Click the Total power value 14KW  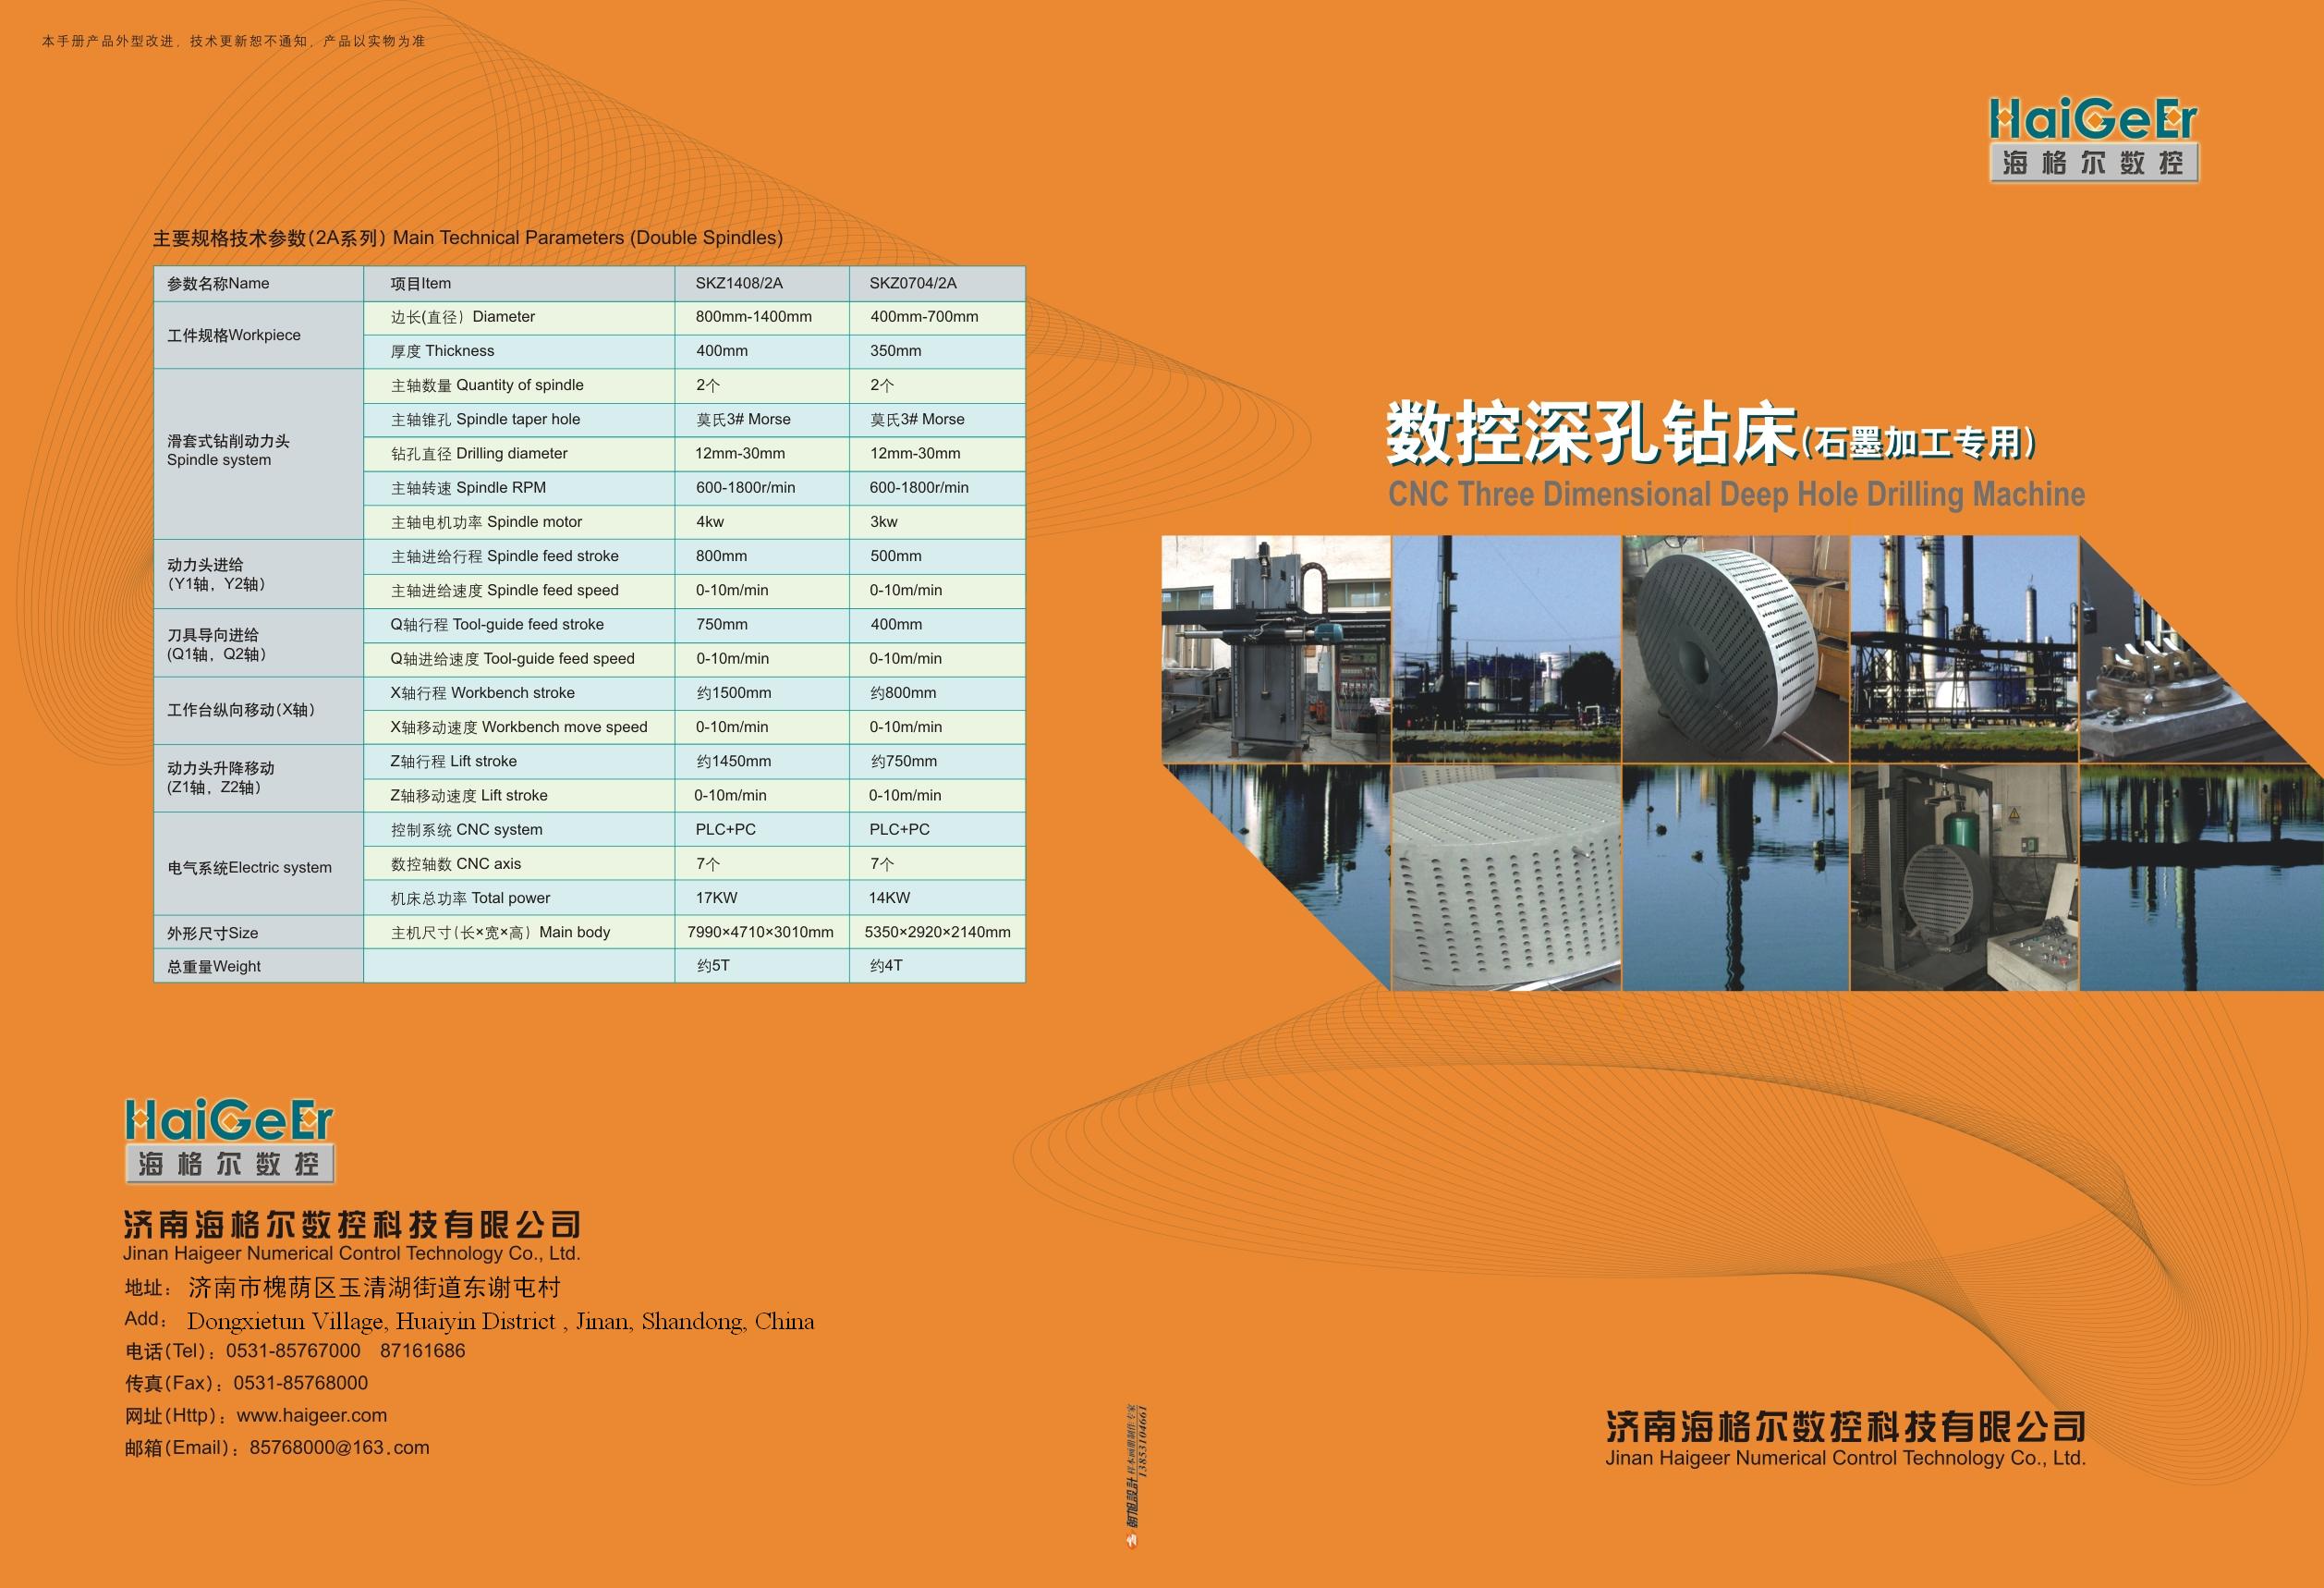[890, 897]
